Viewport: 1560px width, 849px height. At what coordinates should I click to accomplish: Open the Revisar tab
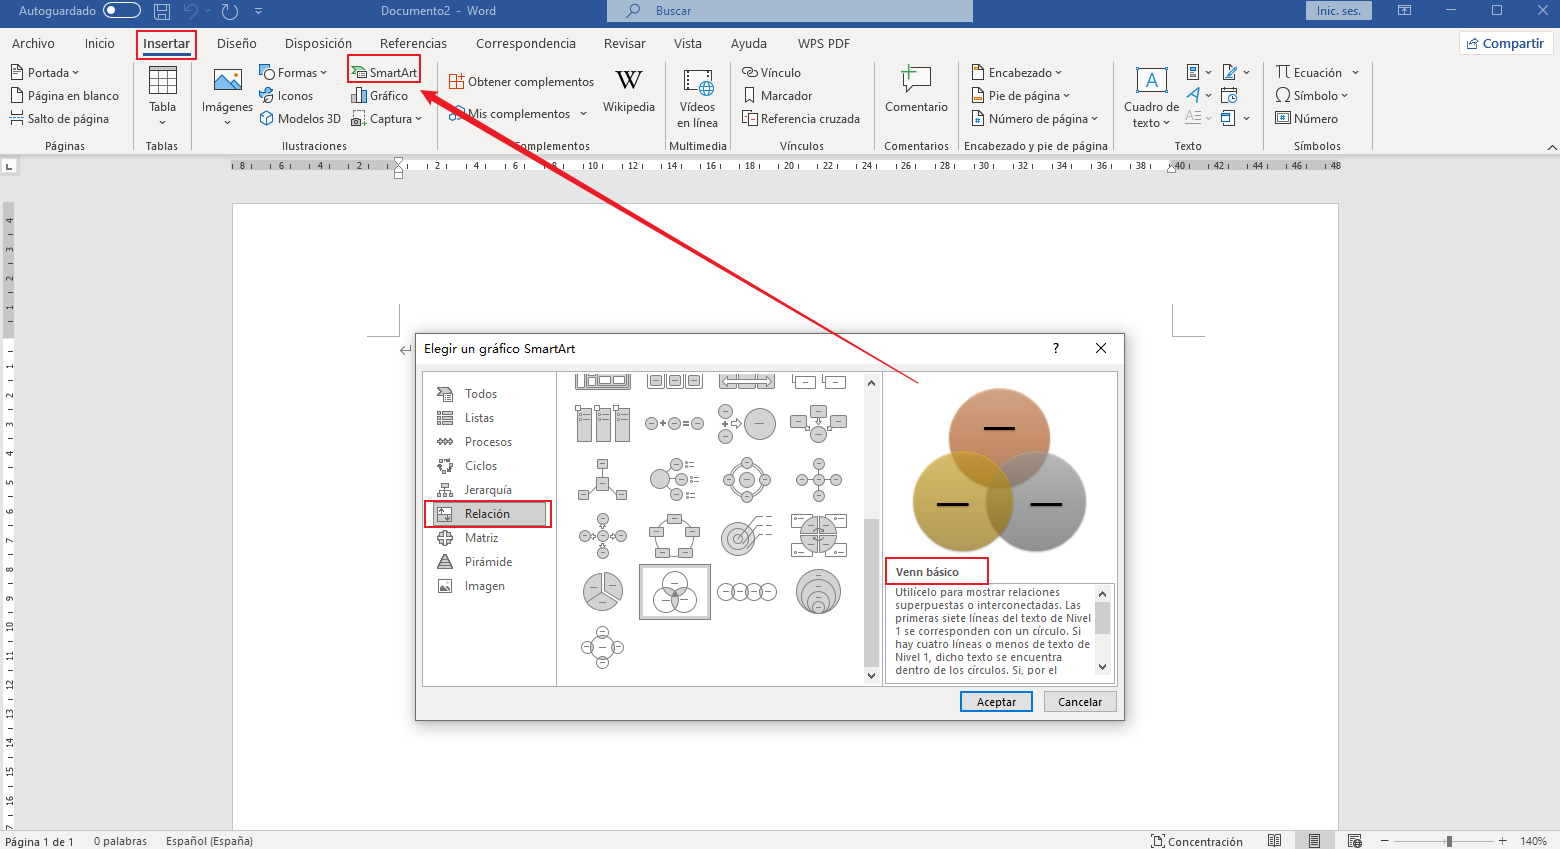click(625, 44)
